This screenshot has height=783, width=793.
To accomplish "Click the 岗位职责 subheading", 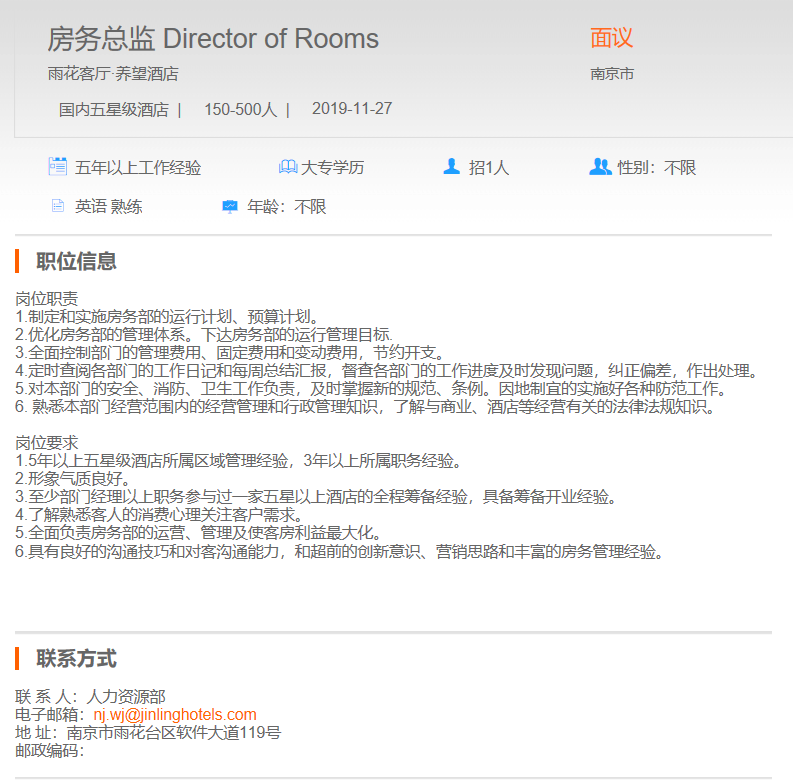I will click(x=47, y=299).
